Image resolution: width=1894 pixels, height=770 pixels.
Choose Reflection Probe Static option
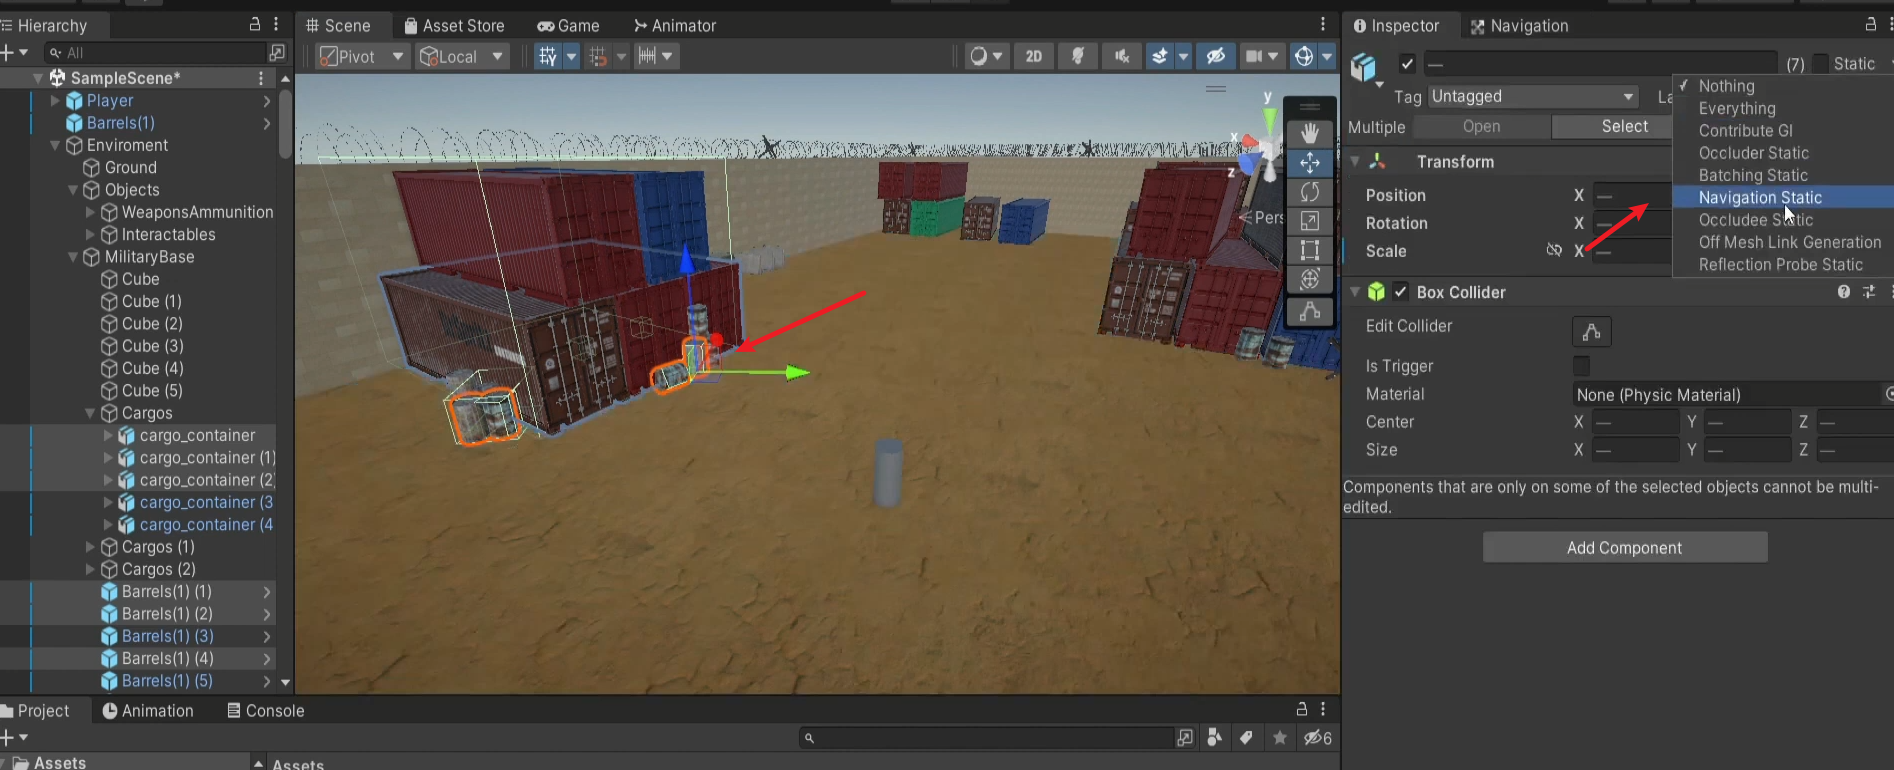click(x=1783, y=264)
